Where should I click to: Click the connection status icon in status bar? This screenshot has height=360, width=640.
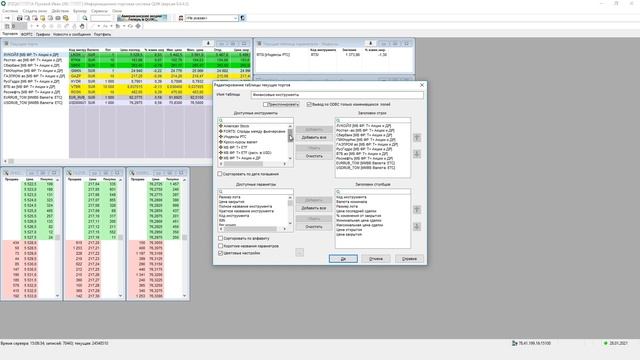click(515, 343)
